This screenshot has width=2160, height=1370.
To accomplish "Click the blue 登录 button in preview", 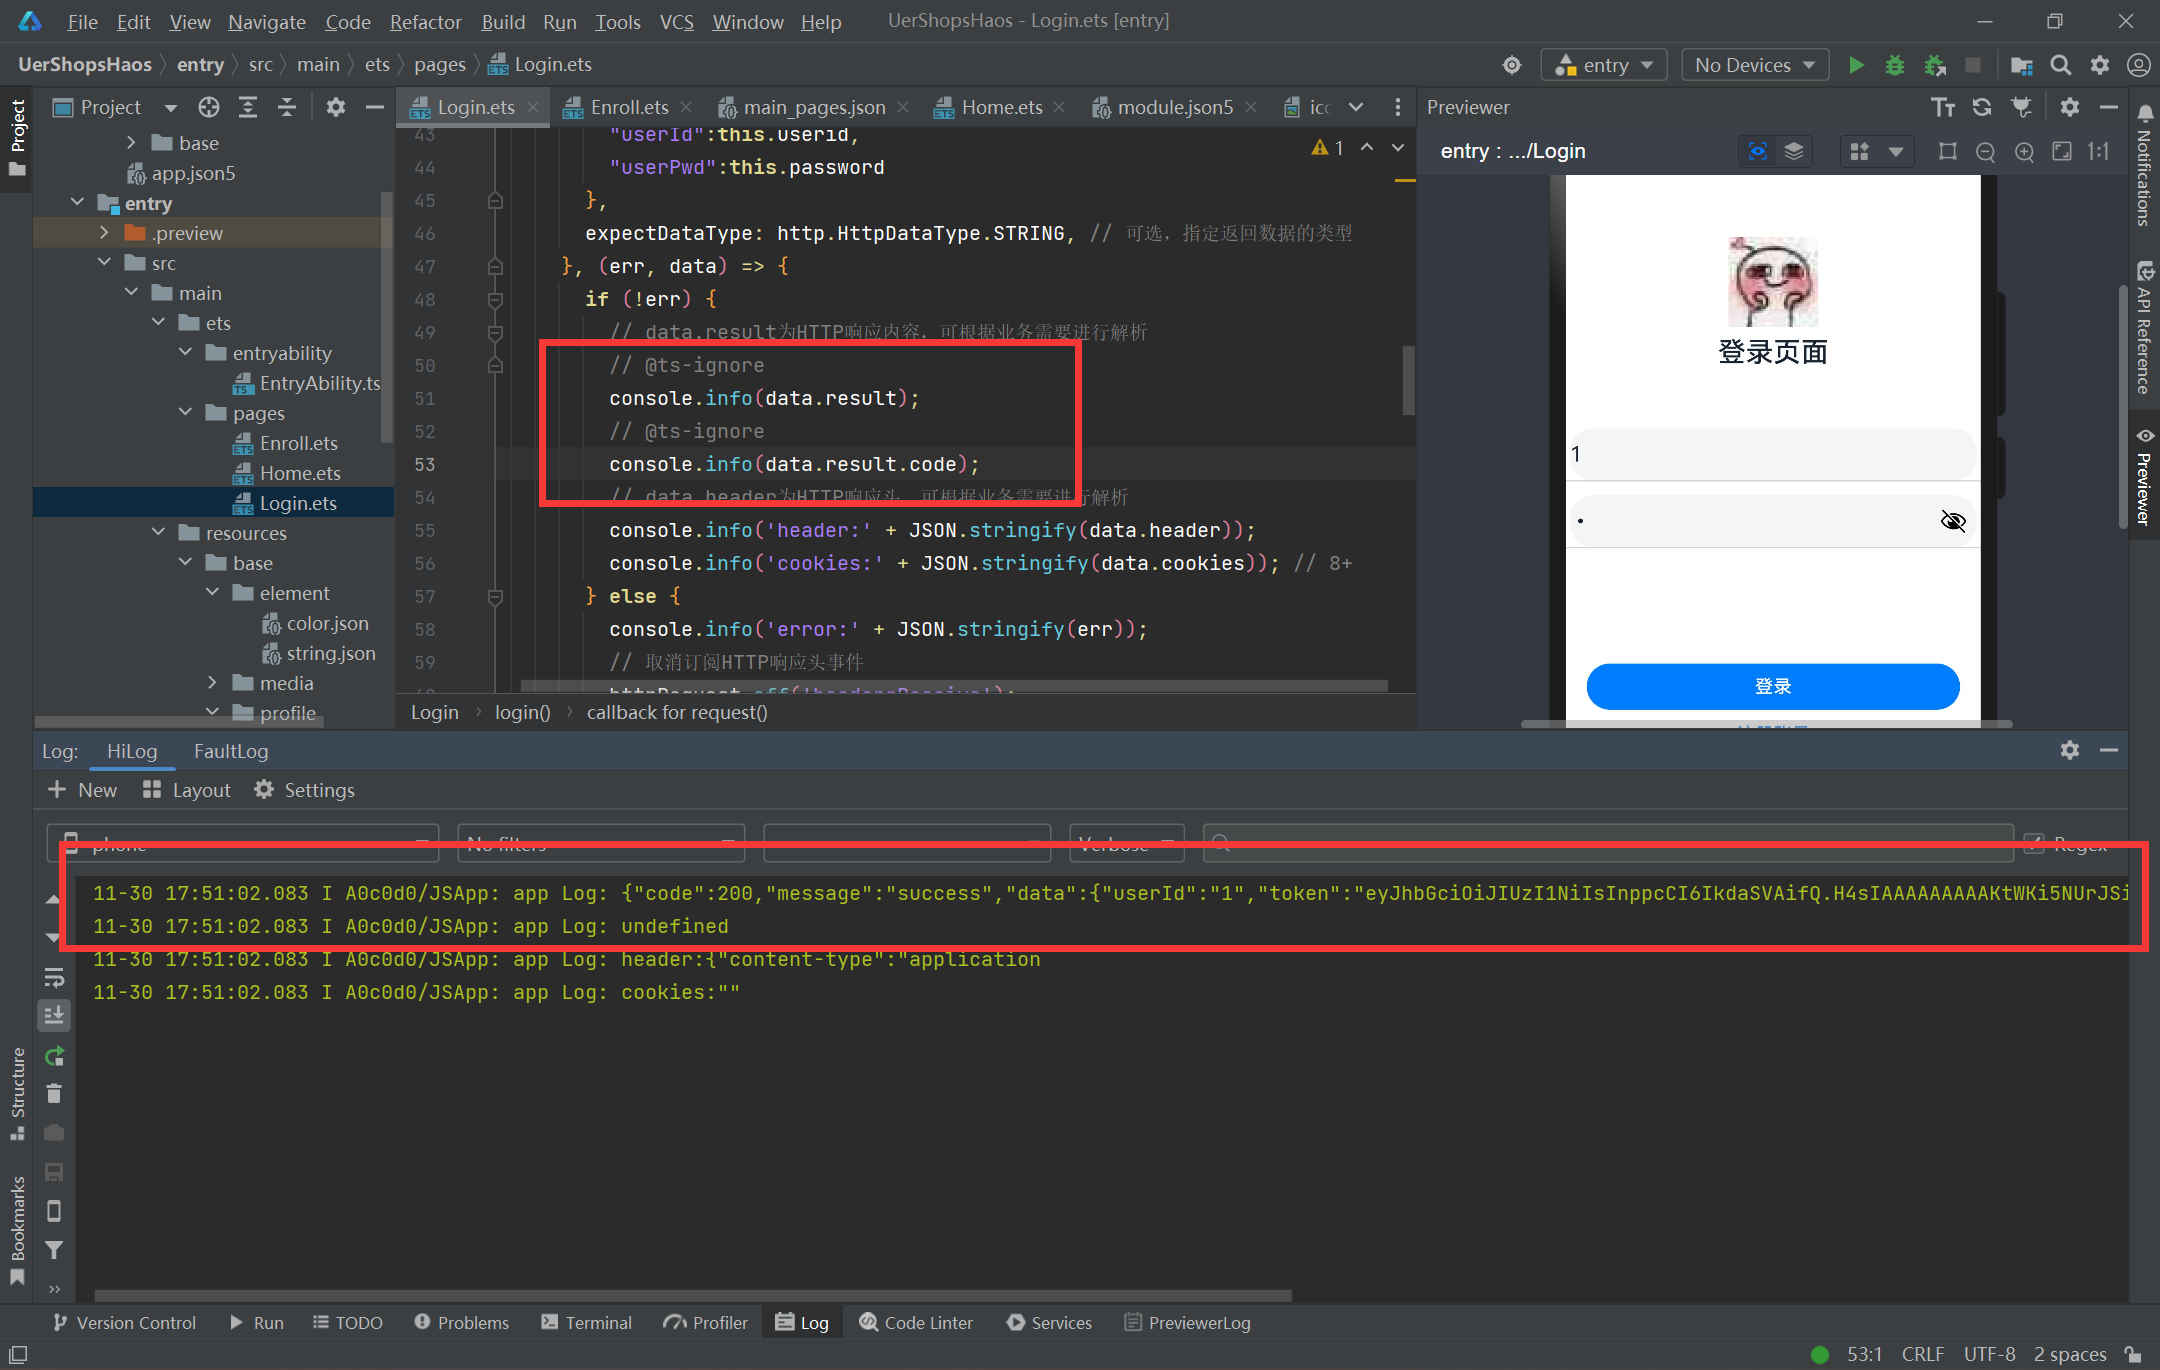I will pos(1772,686).
